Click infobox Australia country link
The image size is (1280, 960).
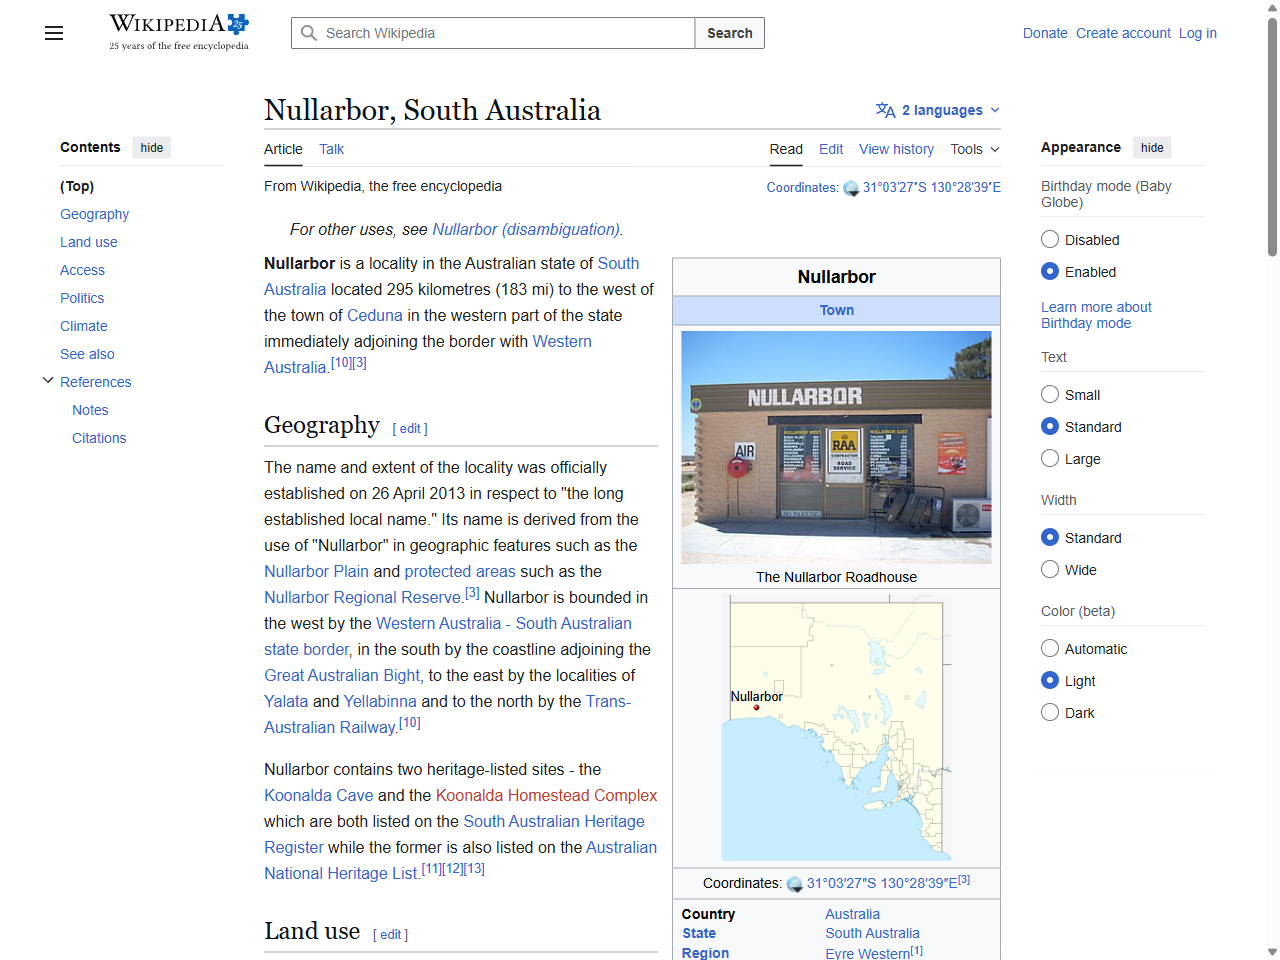[852, 914]
